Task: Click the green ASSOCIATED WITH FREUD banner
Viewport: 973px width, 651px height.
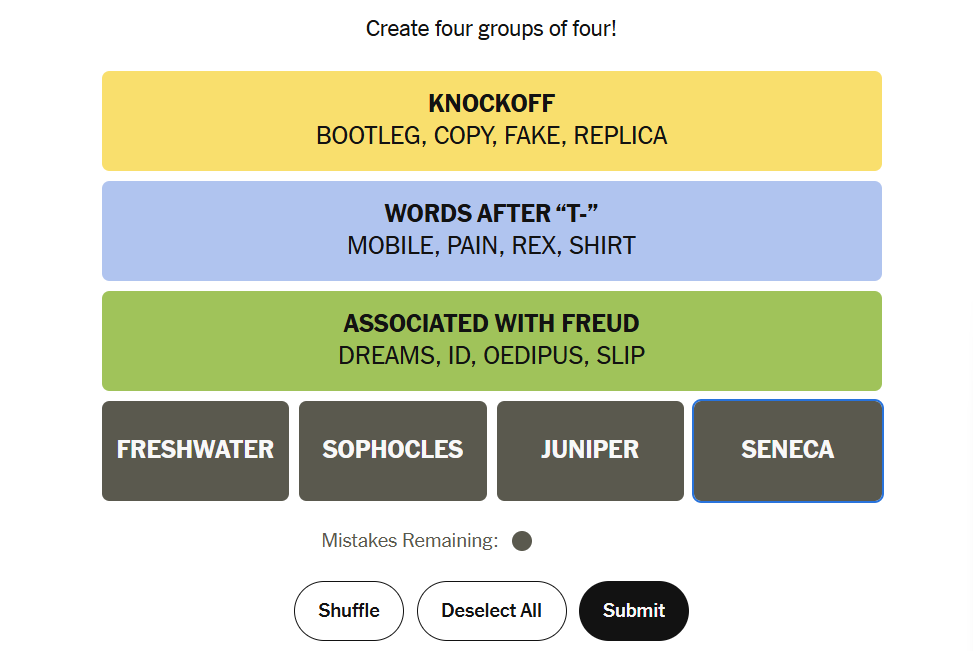Action: pyautogui.click(x=492, y=341)
